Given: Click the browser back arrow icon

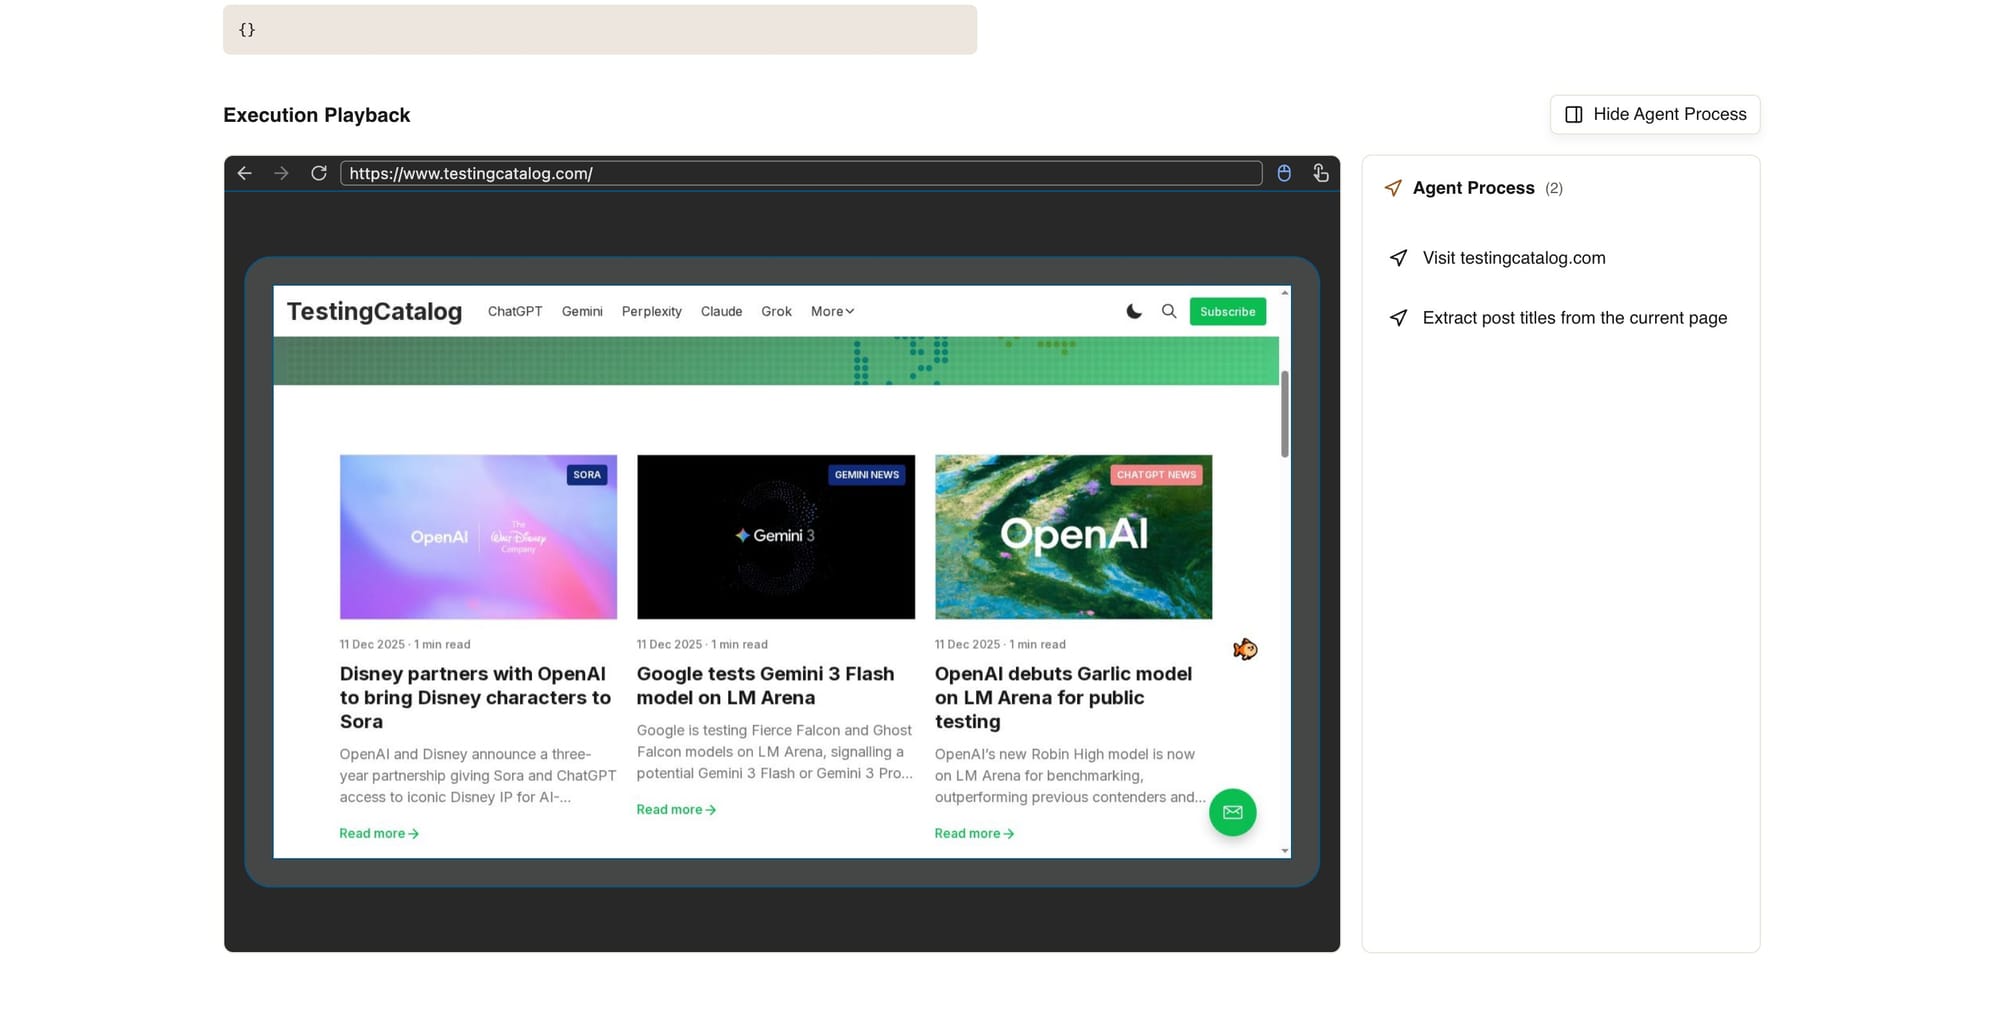Looking at the screenshot, I should coord(244,173).
